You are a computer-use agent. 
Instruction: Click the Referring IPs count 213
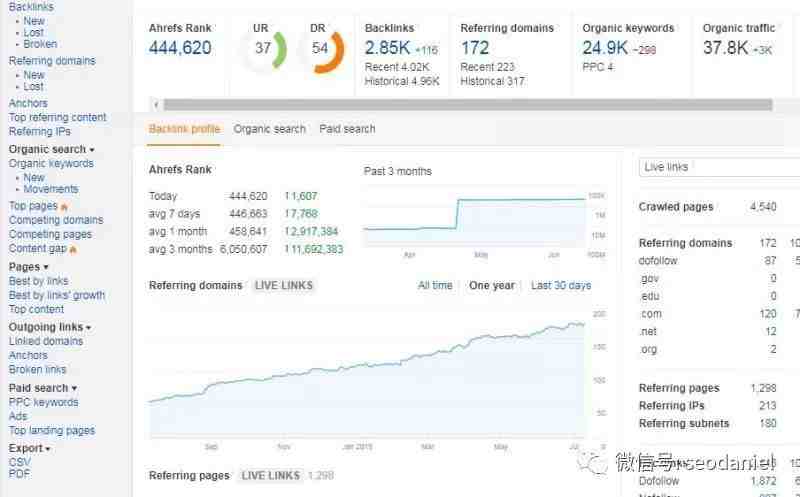(768, 406)
